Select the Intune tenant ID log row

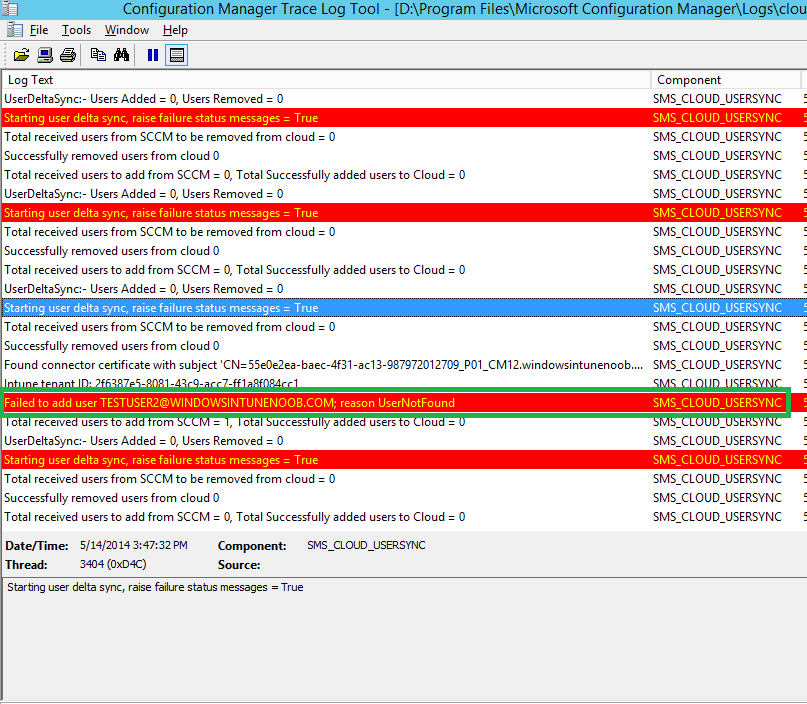(405, 383)
